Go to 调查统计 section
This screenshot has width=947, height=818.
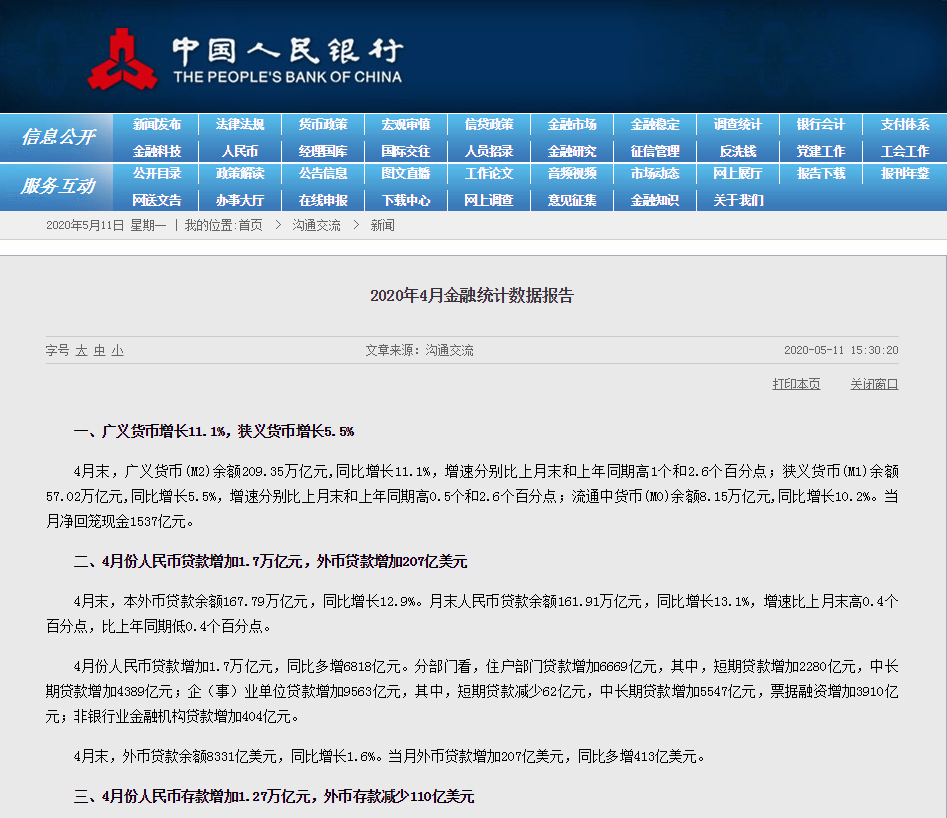[x=738, y=125]
